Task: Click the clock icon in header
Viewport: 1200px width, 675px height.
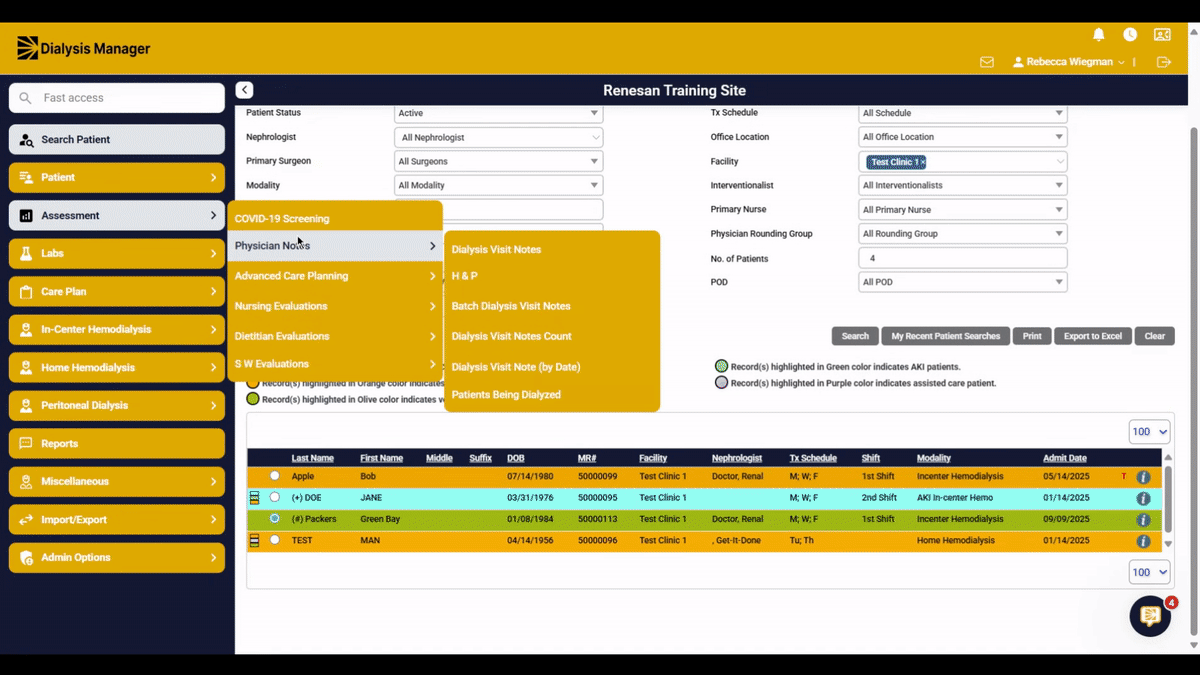Action: pos(1130,35)
